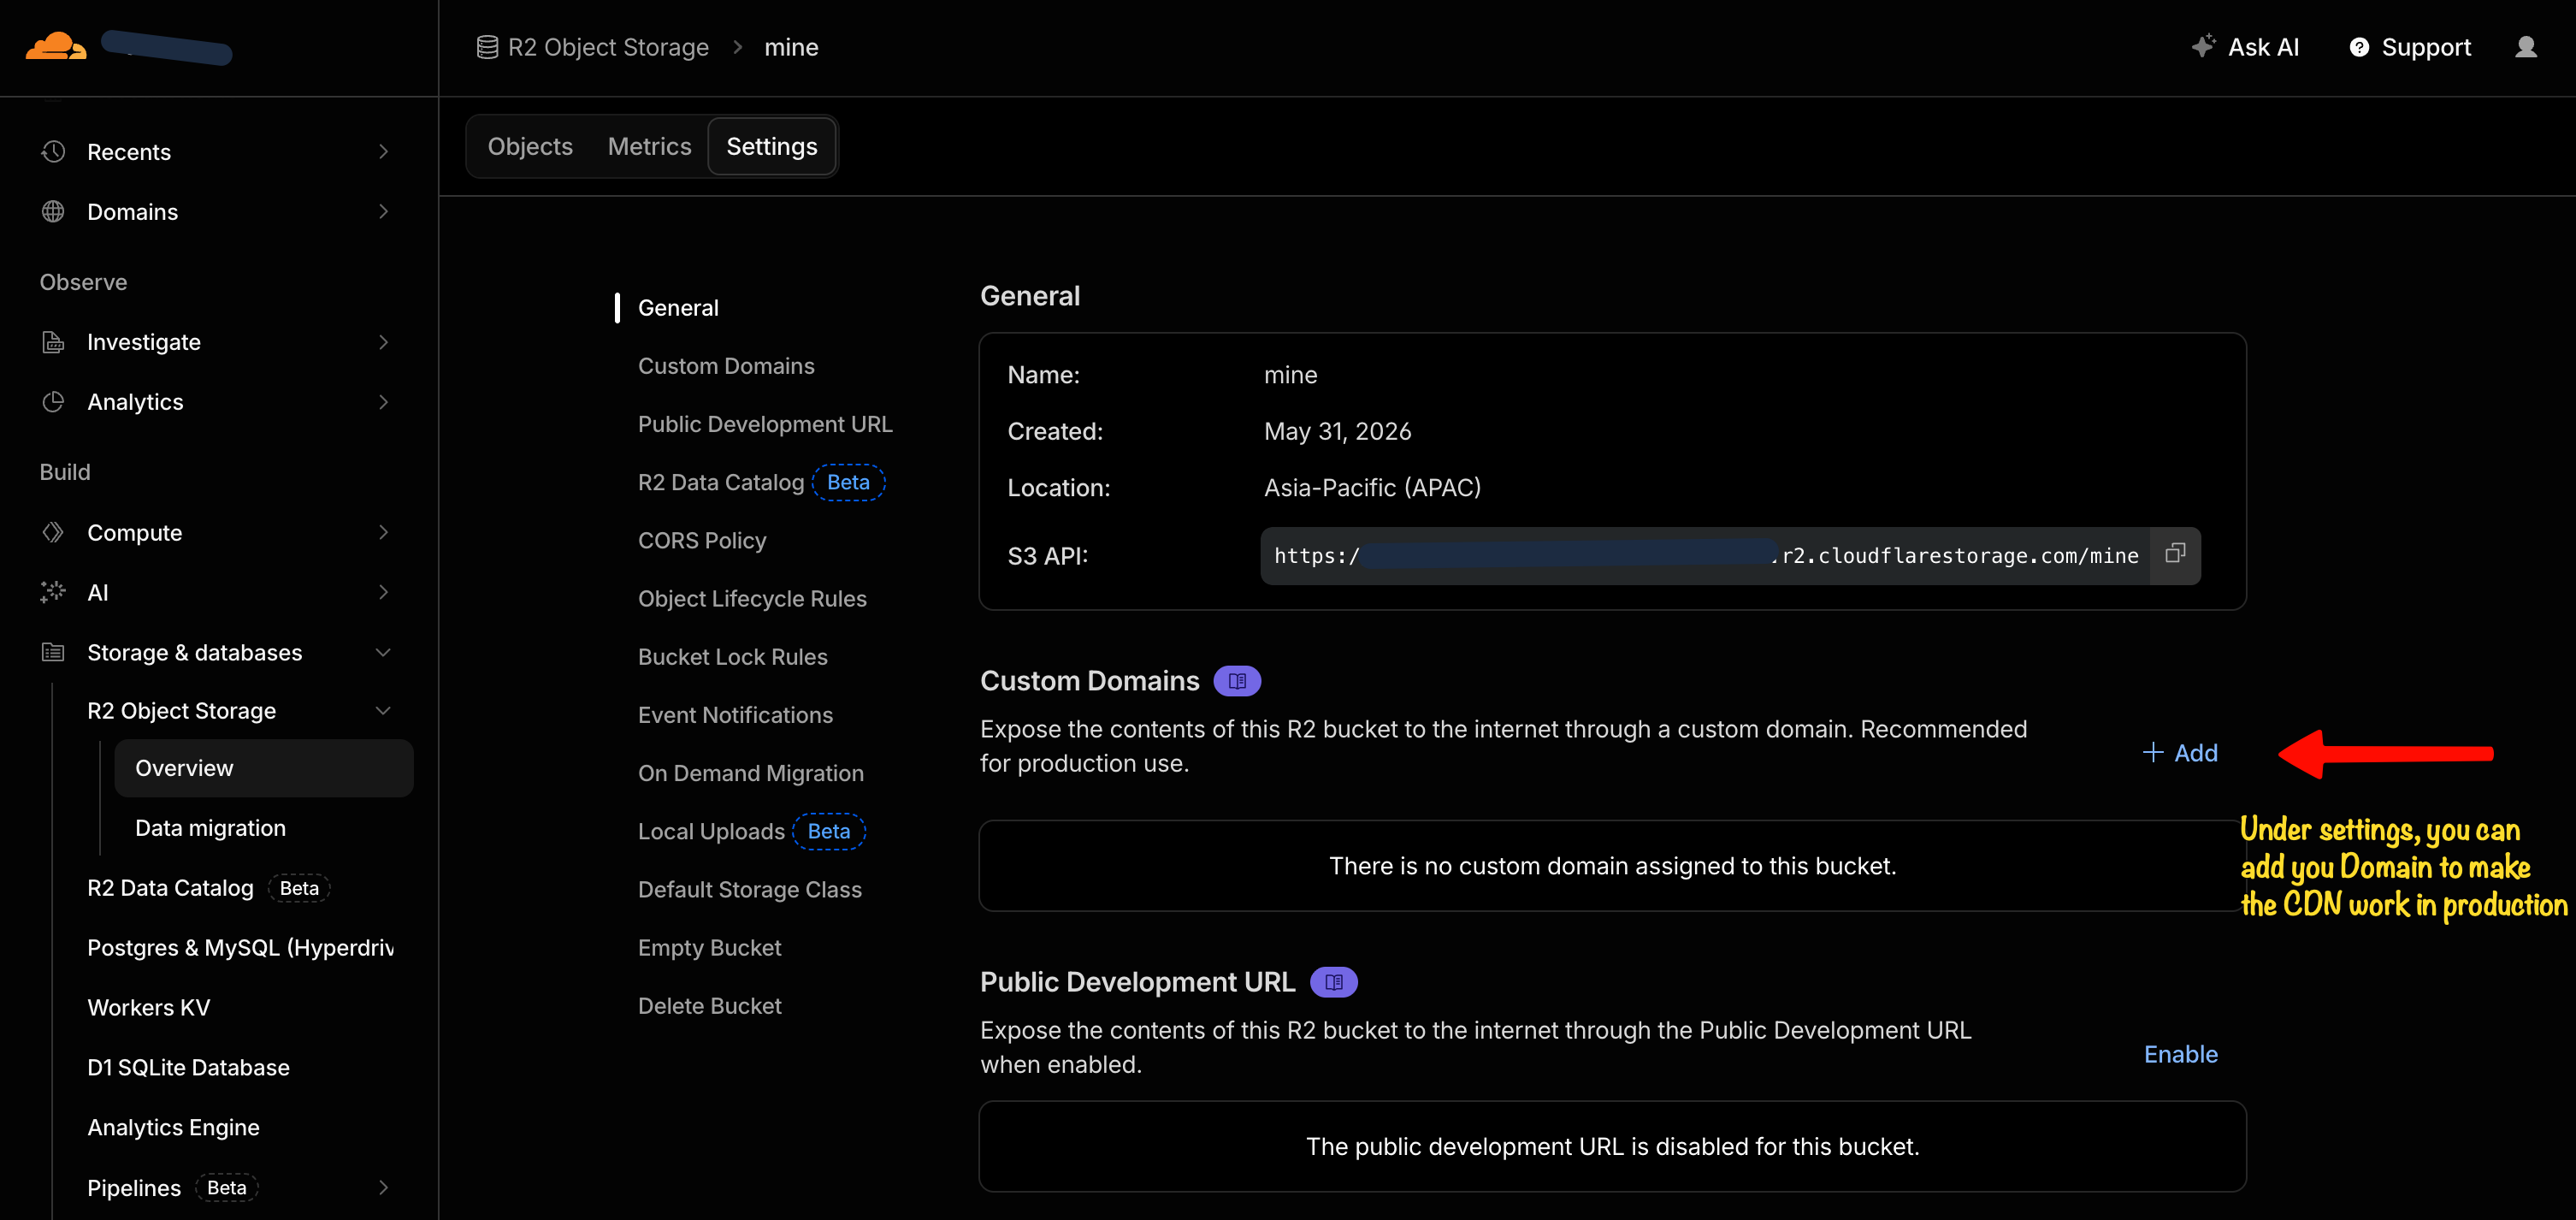Click the Asia-Pacific (APAC) location value
Viewport: 2576px width, 1220px height.
(x=1372, y=487)
